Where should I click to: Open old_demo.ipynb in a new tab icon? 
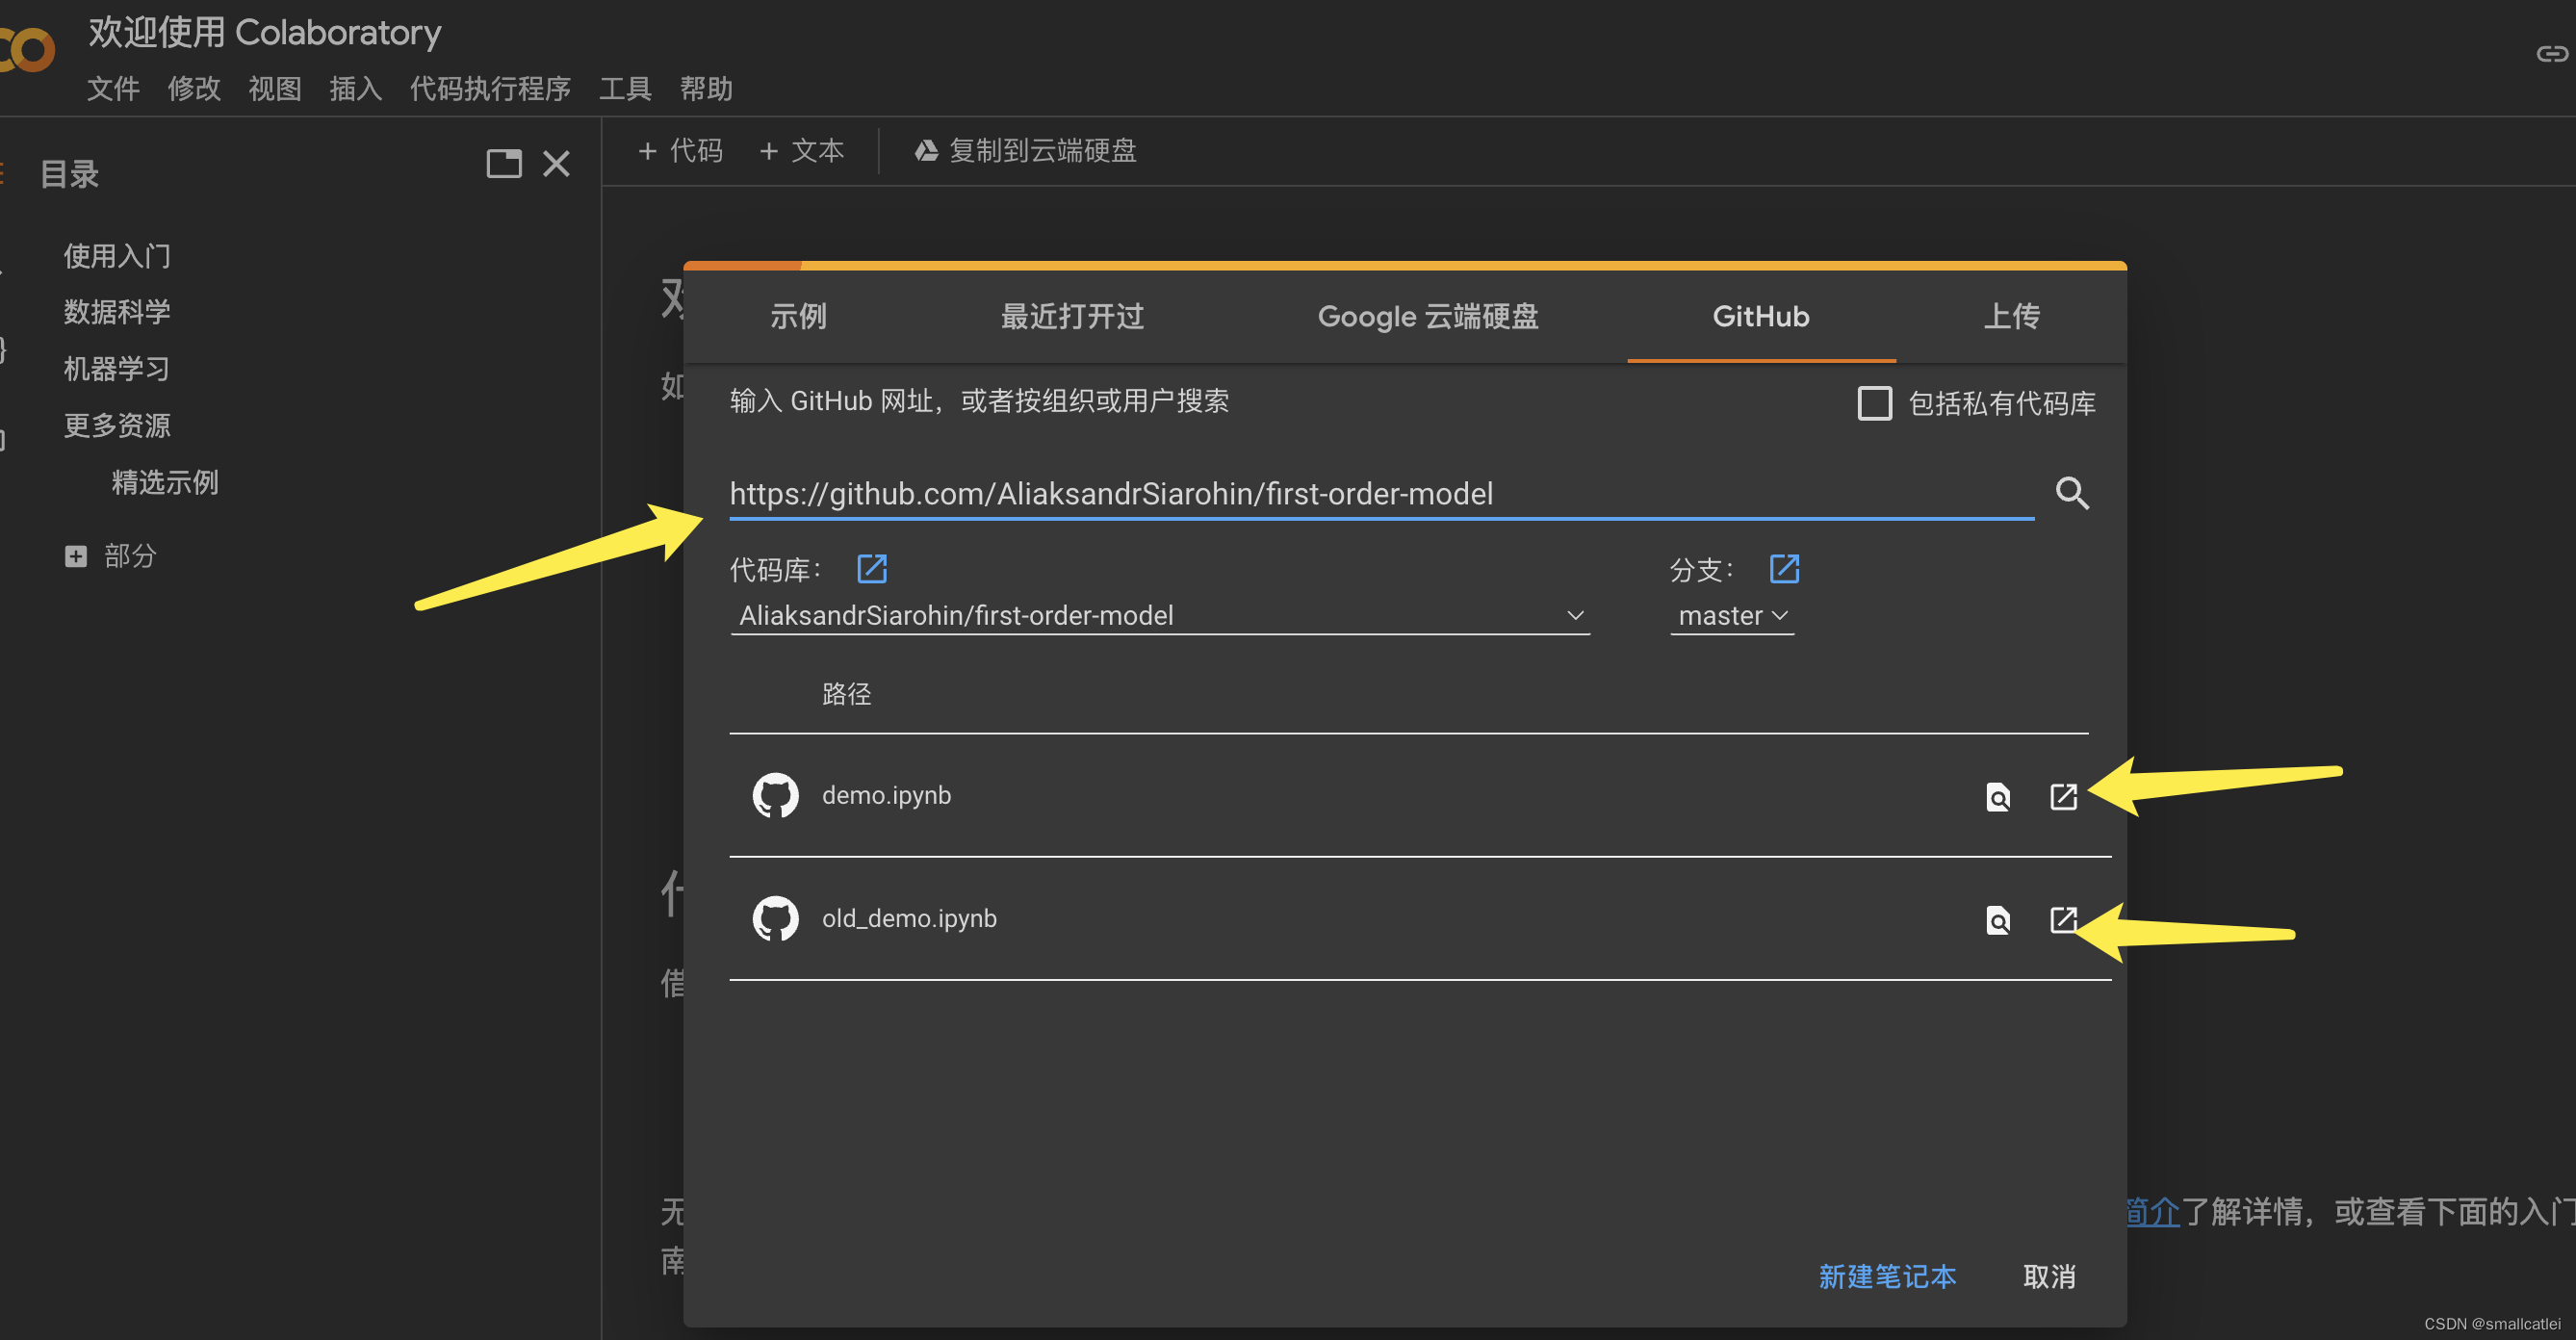pyautogui.click(x=2063, y=920)
